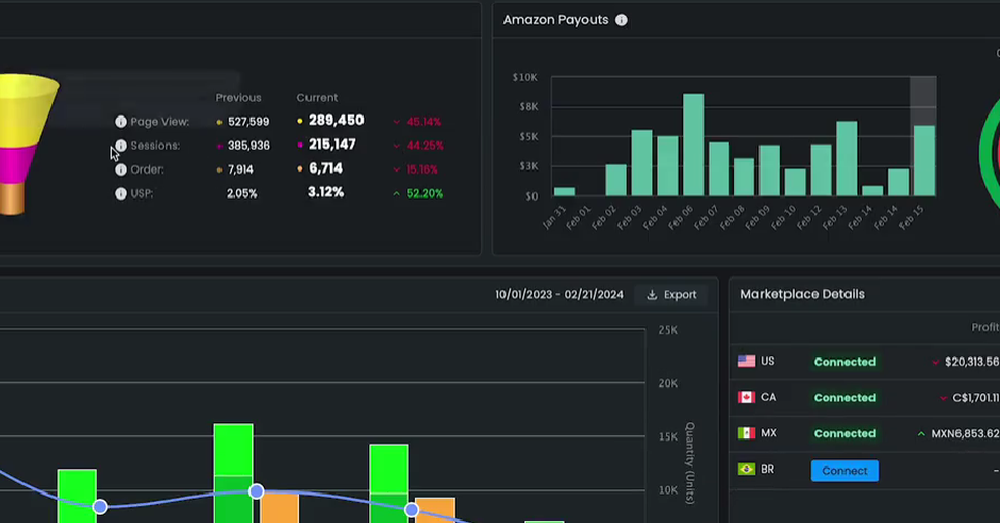The width and height of the screenshot is (1000, 523).
Task: Click the Jan 31 payout bar
Action: tap(564, 191)
